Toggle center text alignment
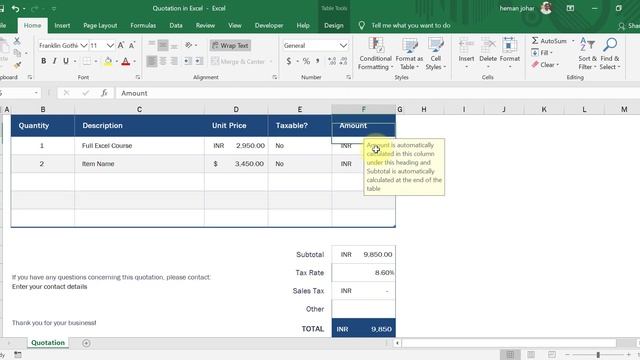The width and height of the screenshot is (640, 360). coord(163,61)
